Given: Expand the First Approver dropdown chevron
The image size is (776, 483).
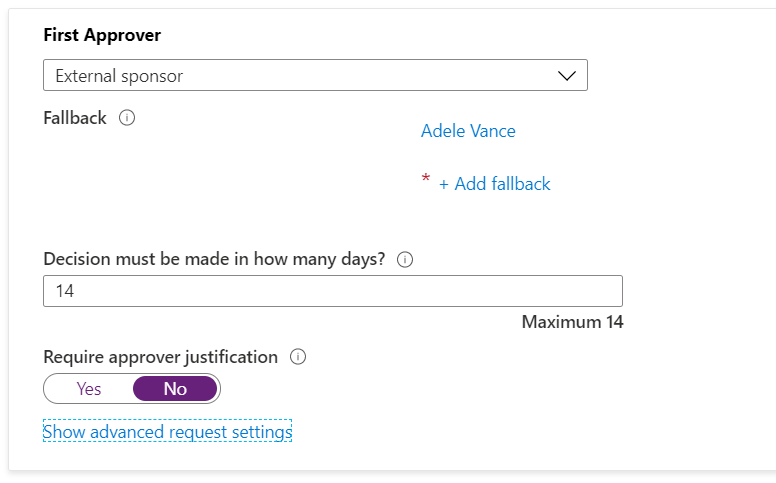Looking at the screenshot, I should click(x=566, y=76).
